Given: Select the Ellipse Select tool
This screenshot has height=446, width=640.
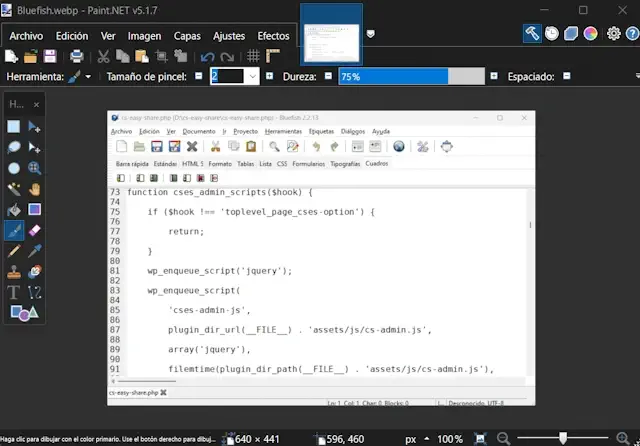Looking at the screenshot, I should click(x=13, y=168).
